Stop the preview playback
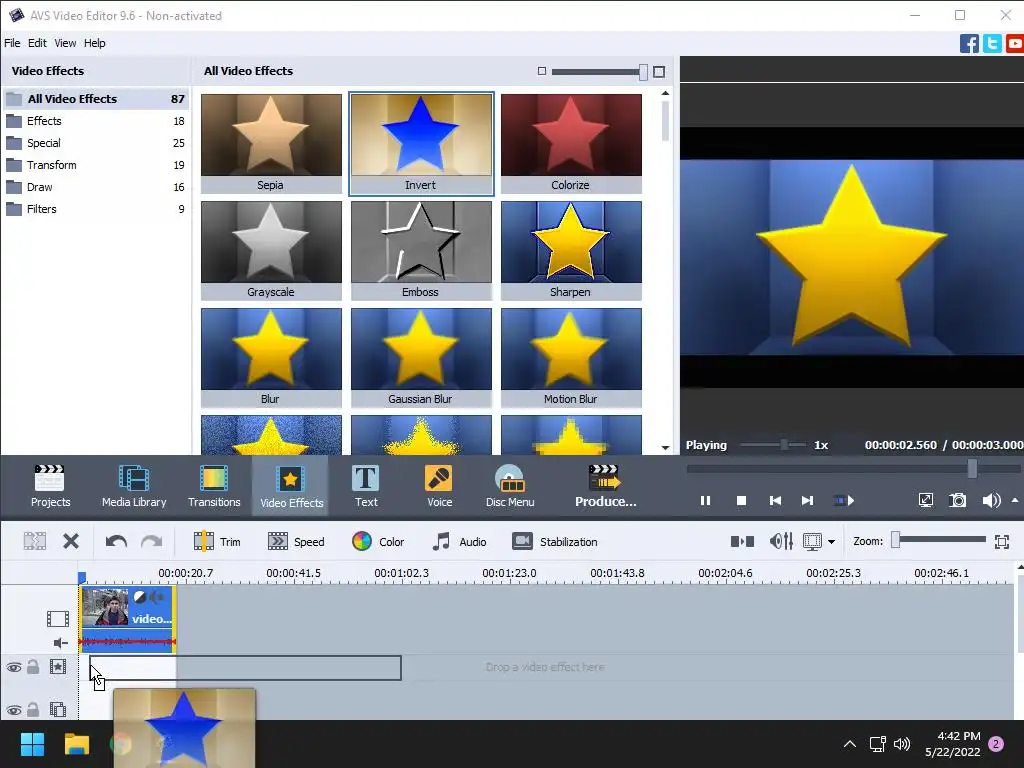This screenshot has height=768, width=1024. (x=741, y=501)
